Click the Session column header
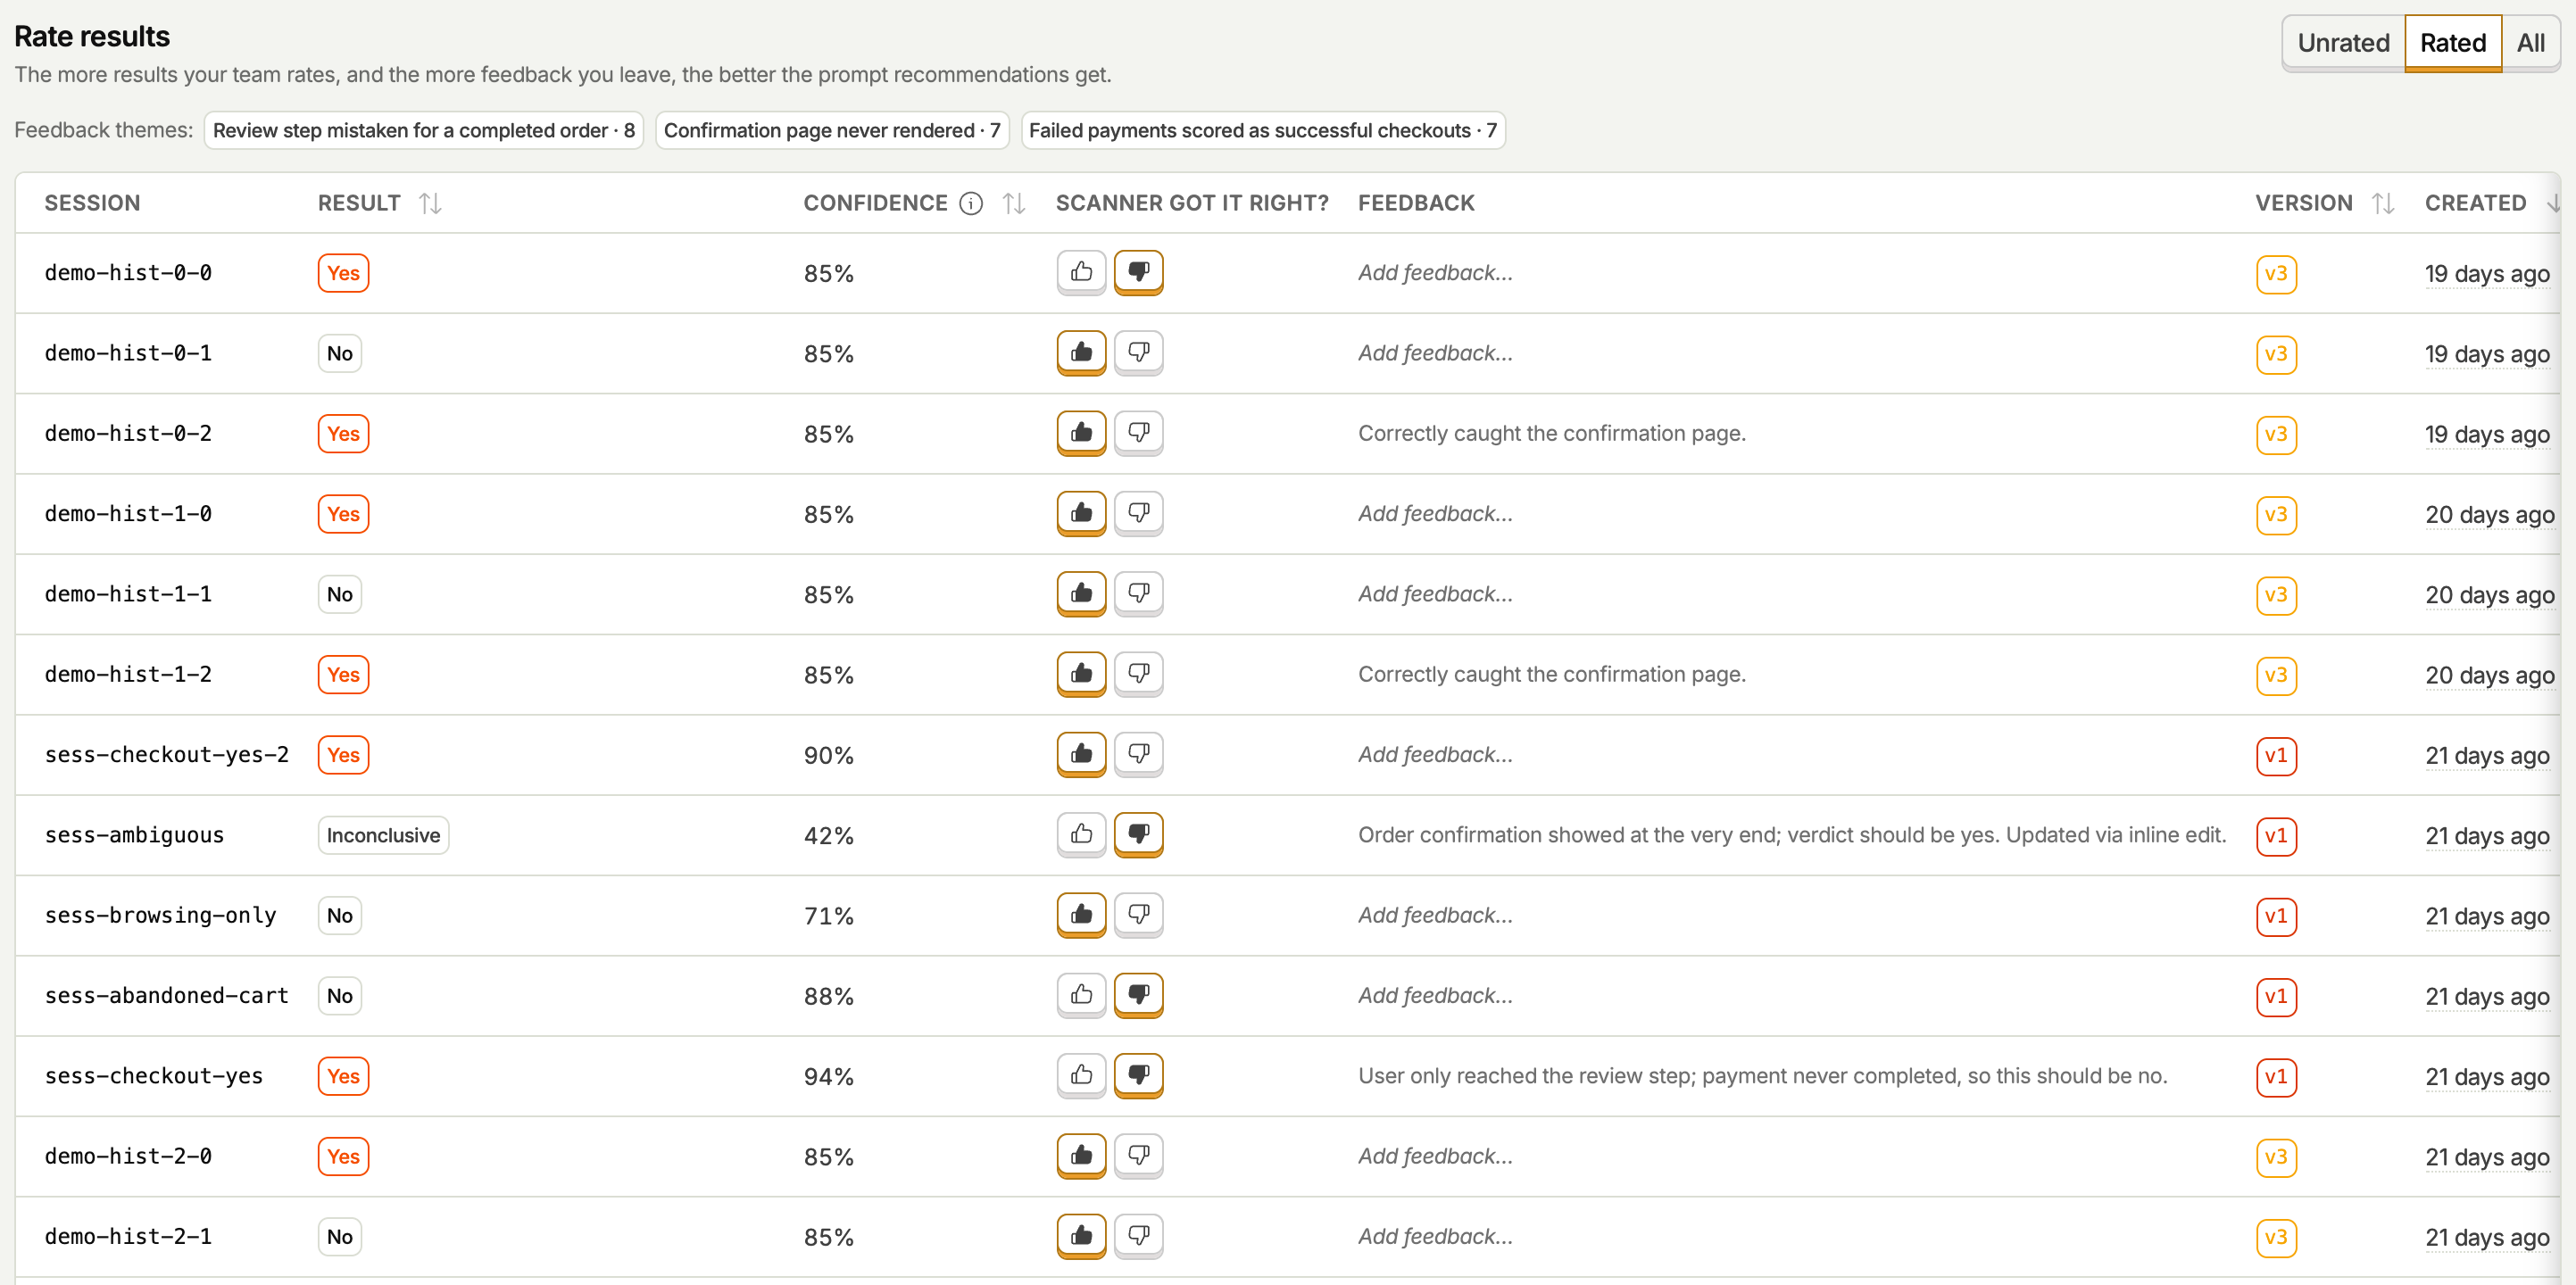The width and height of the screenshot is (2576, 1285). tap(92, 203)
